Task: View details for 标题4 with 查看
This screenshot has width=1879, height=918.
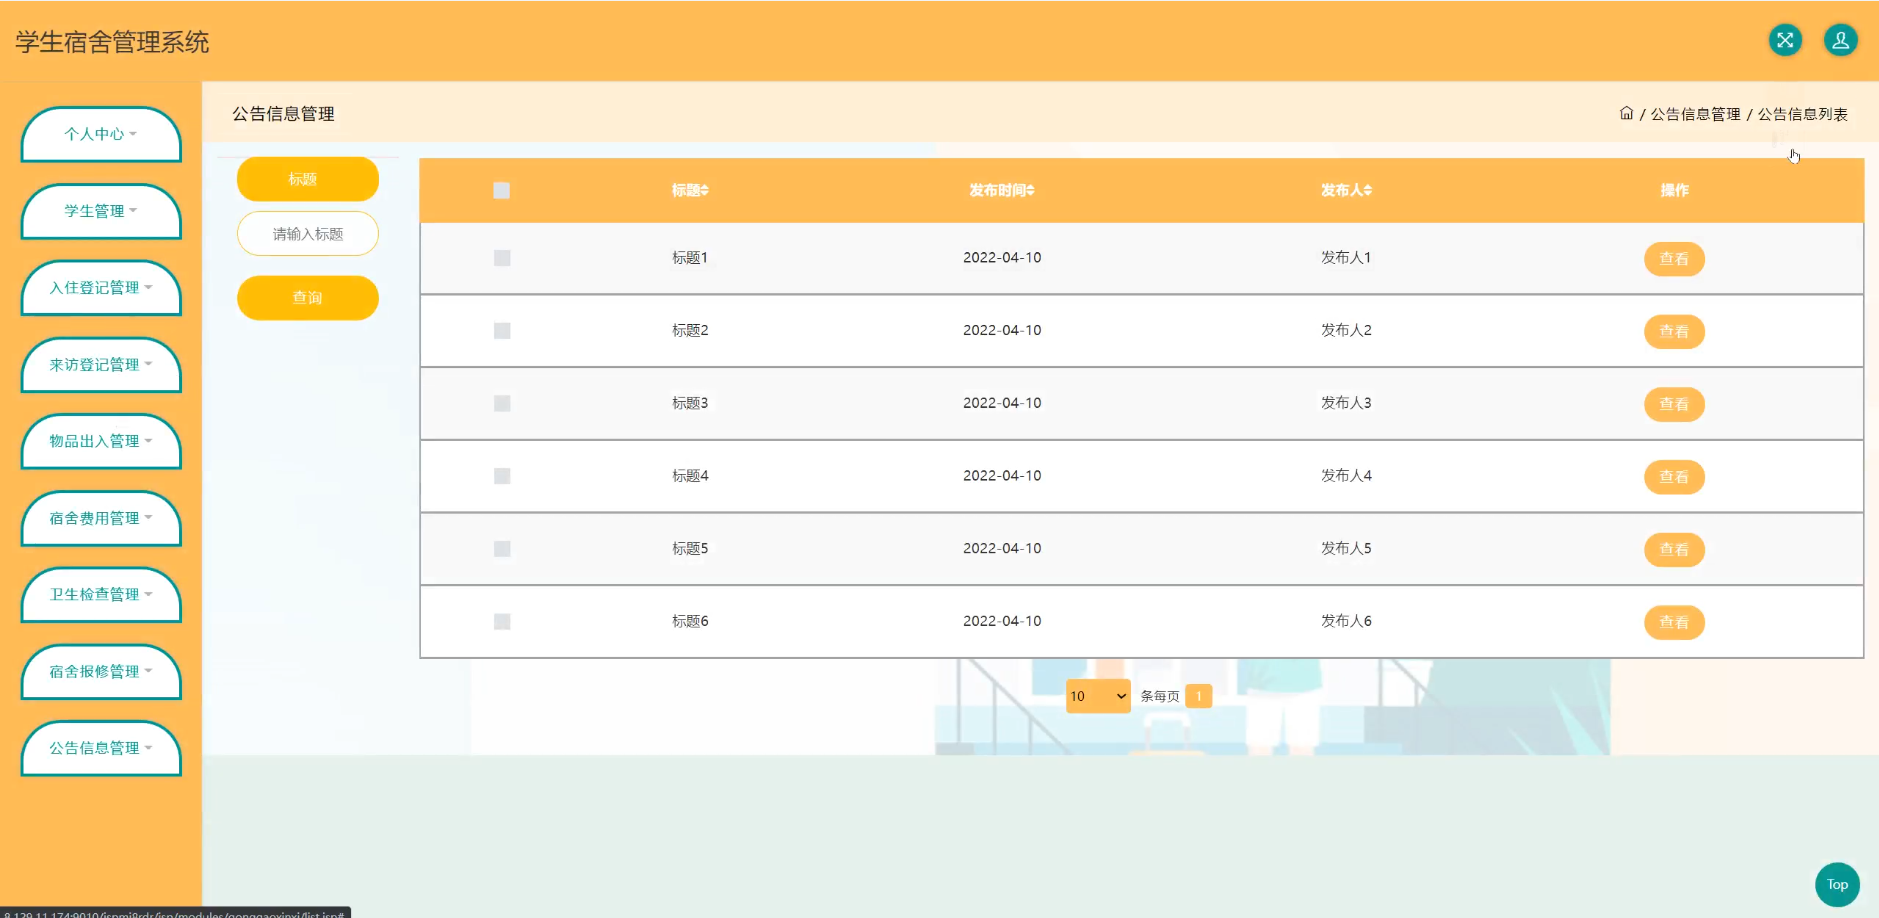Action: [x=1674, y=477]
